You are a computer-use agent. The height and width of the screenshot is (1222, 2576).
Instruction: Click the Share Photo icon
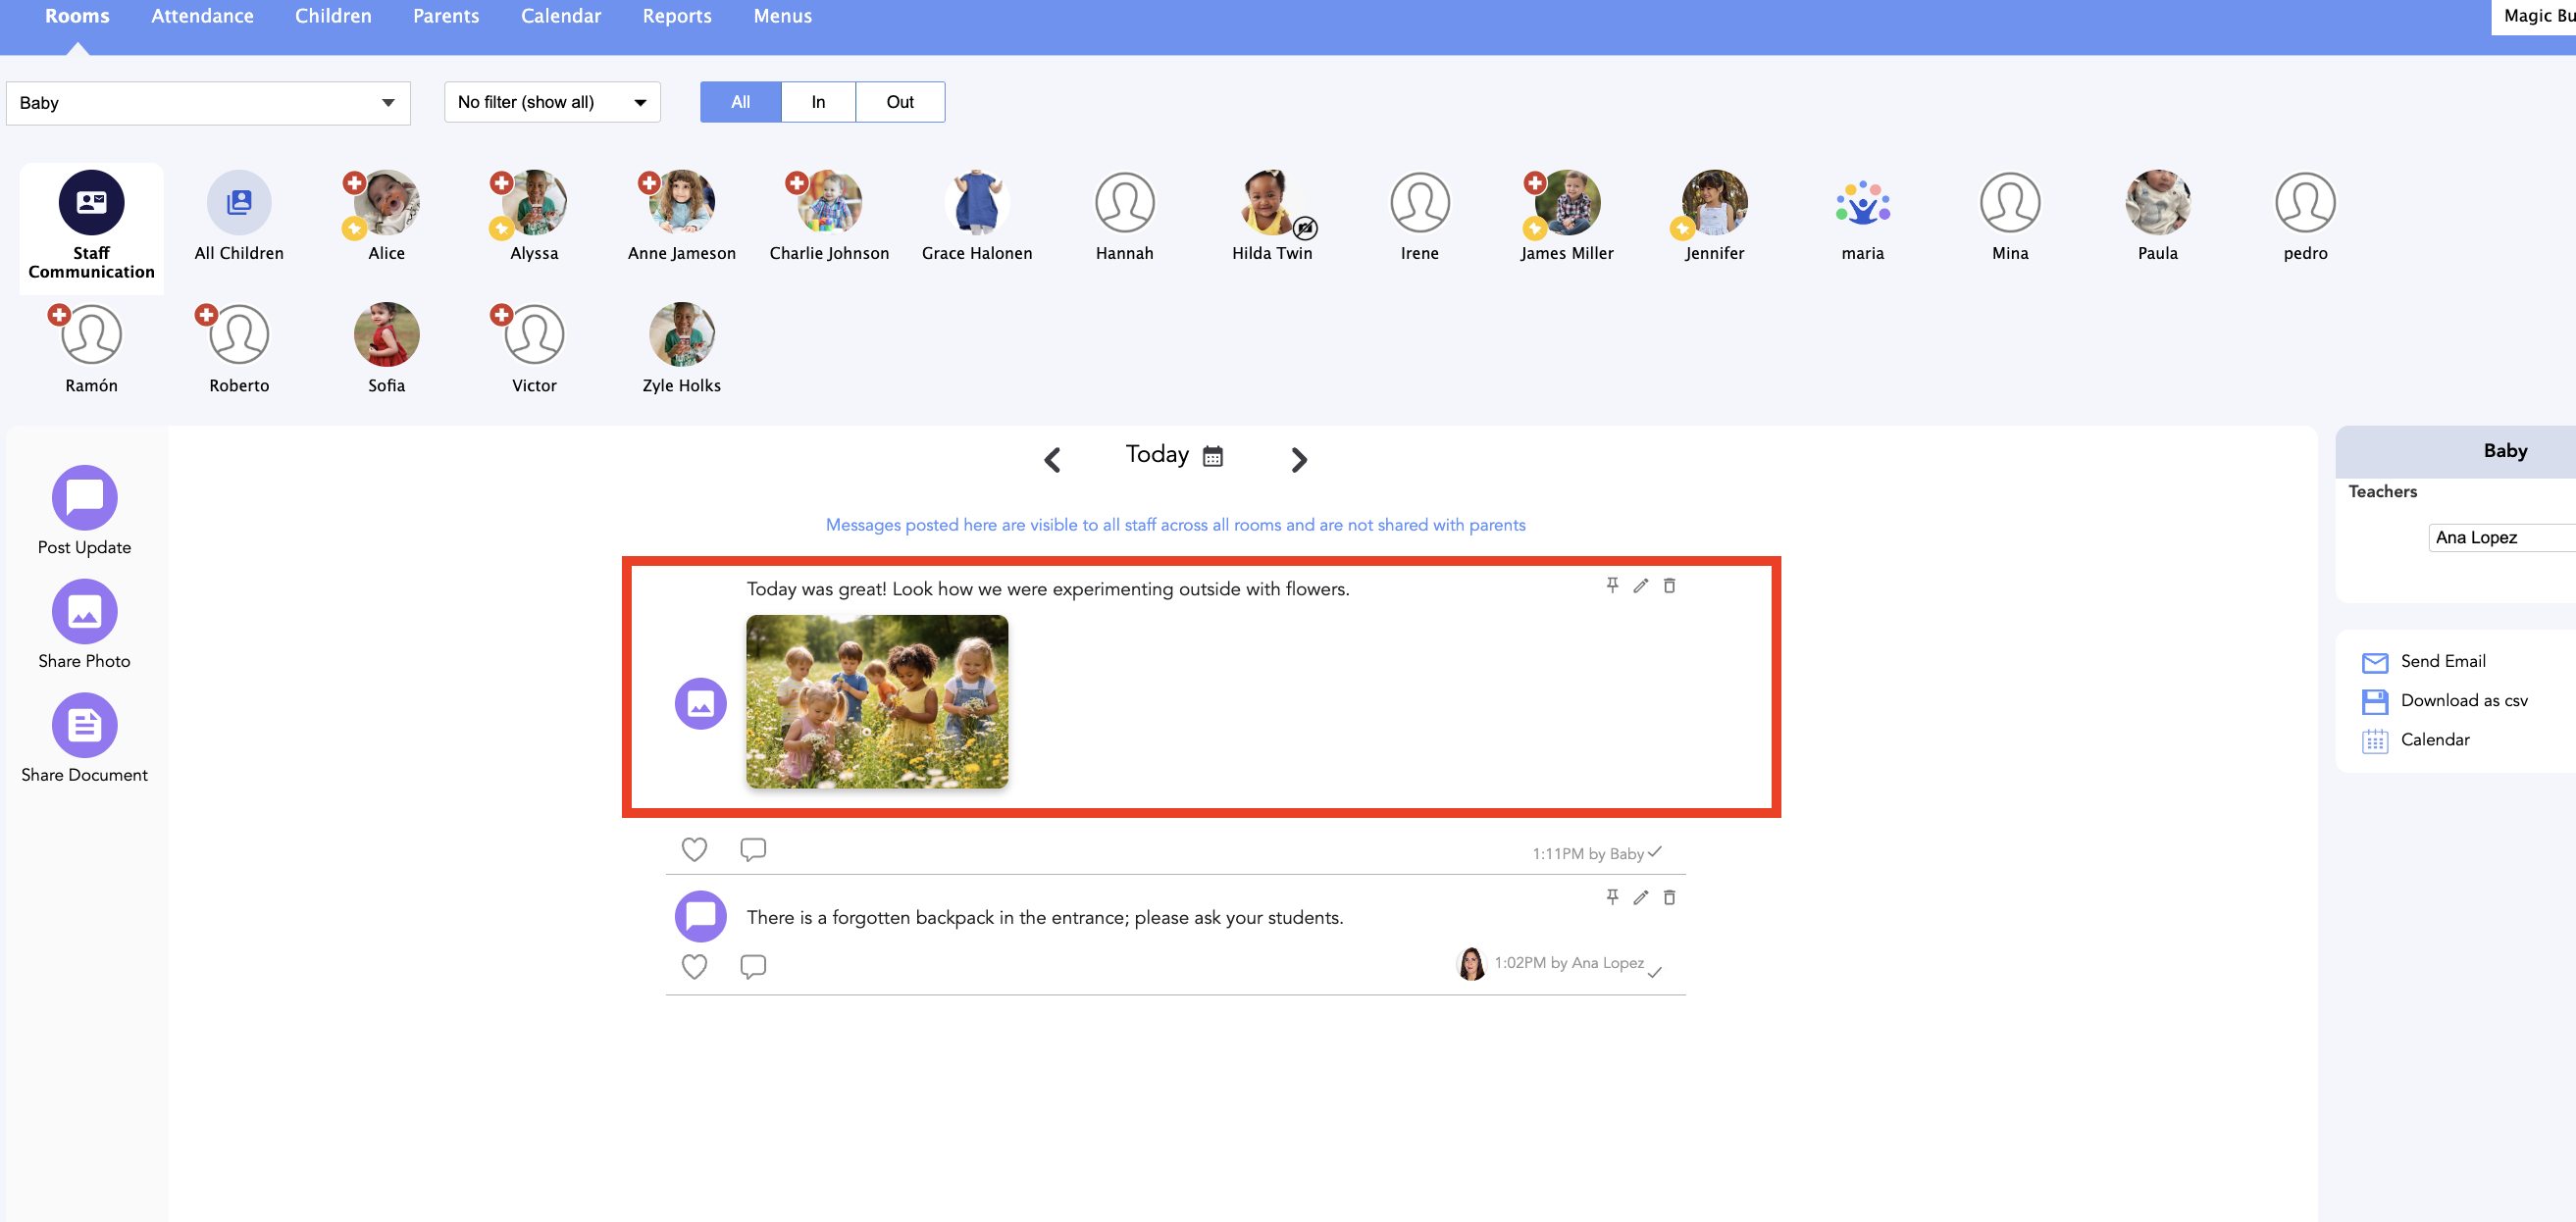click(84, 611)
